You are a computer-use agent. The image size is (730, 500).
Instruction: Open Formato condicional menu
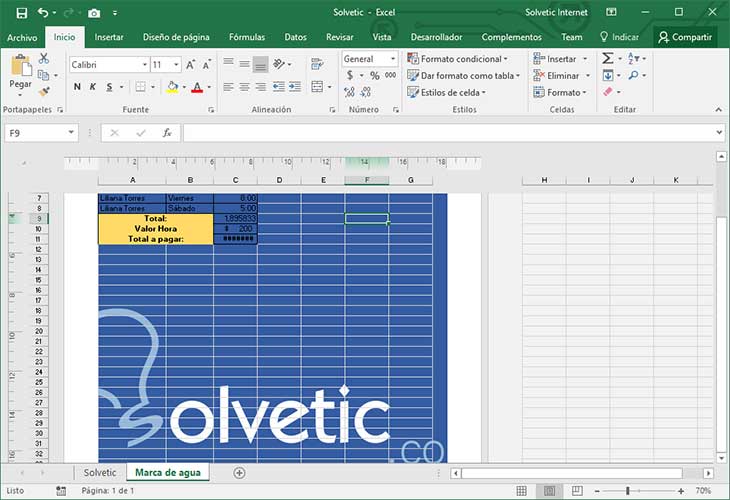click(458, 59)
